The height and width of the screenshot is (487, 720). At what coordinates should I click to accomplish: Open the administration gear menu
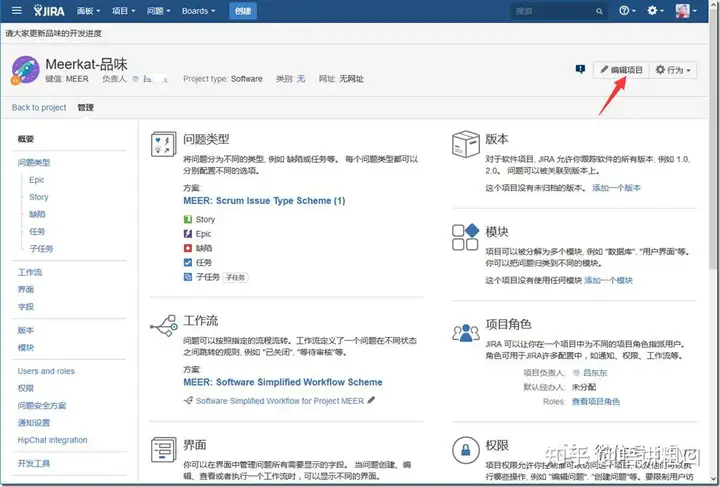pyautogui.click(x=655, y=11)
